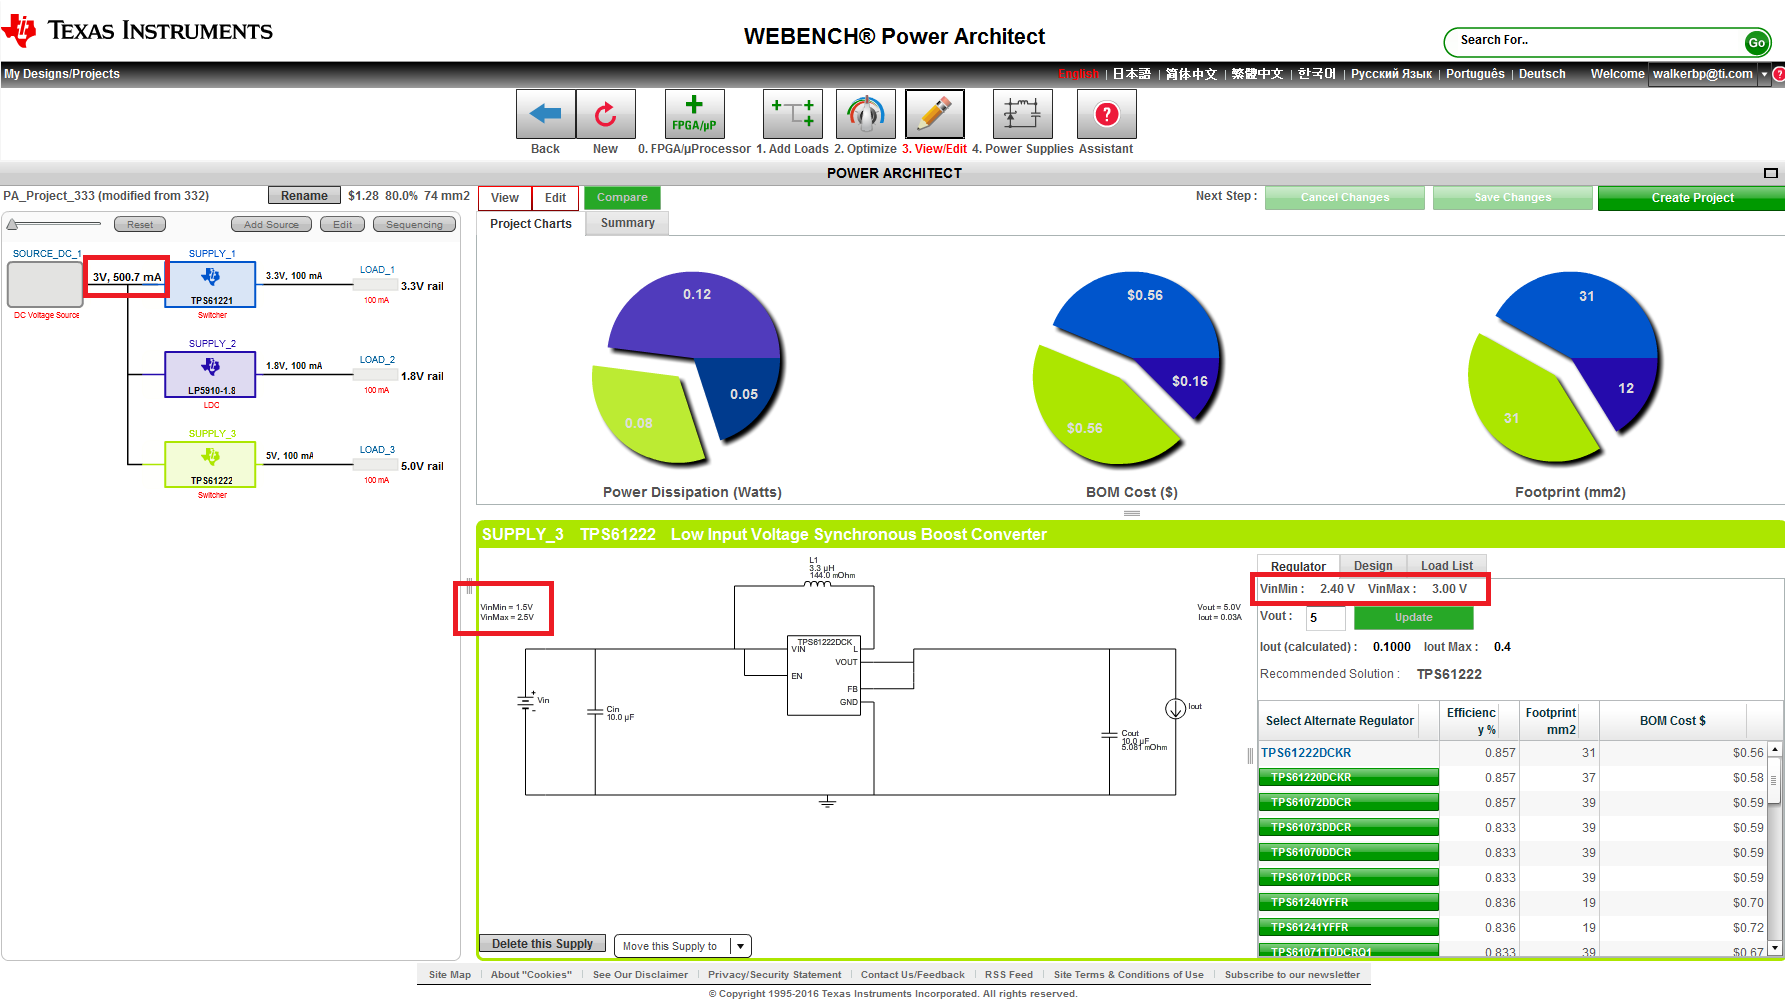1785x1000 pixels.
Task: Select the TPS61221 supply block
Action: (210, 284)
